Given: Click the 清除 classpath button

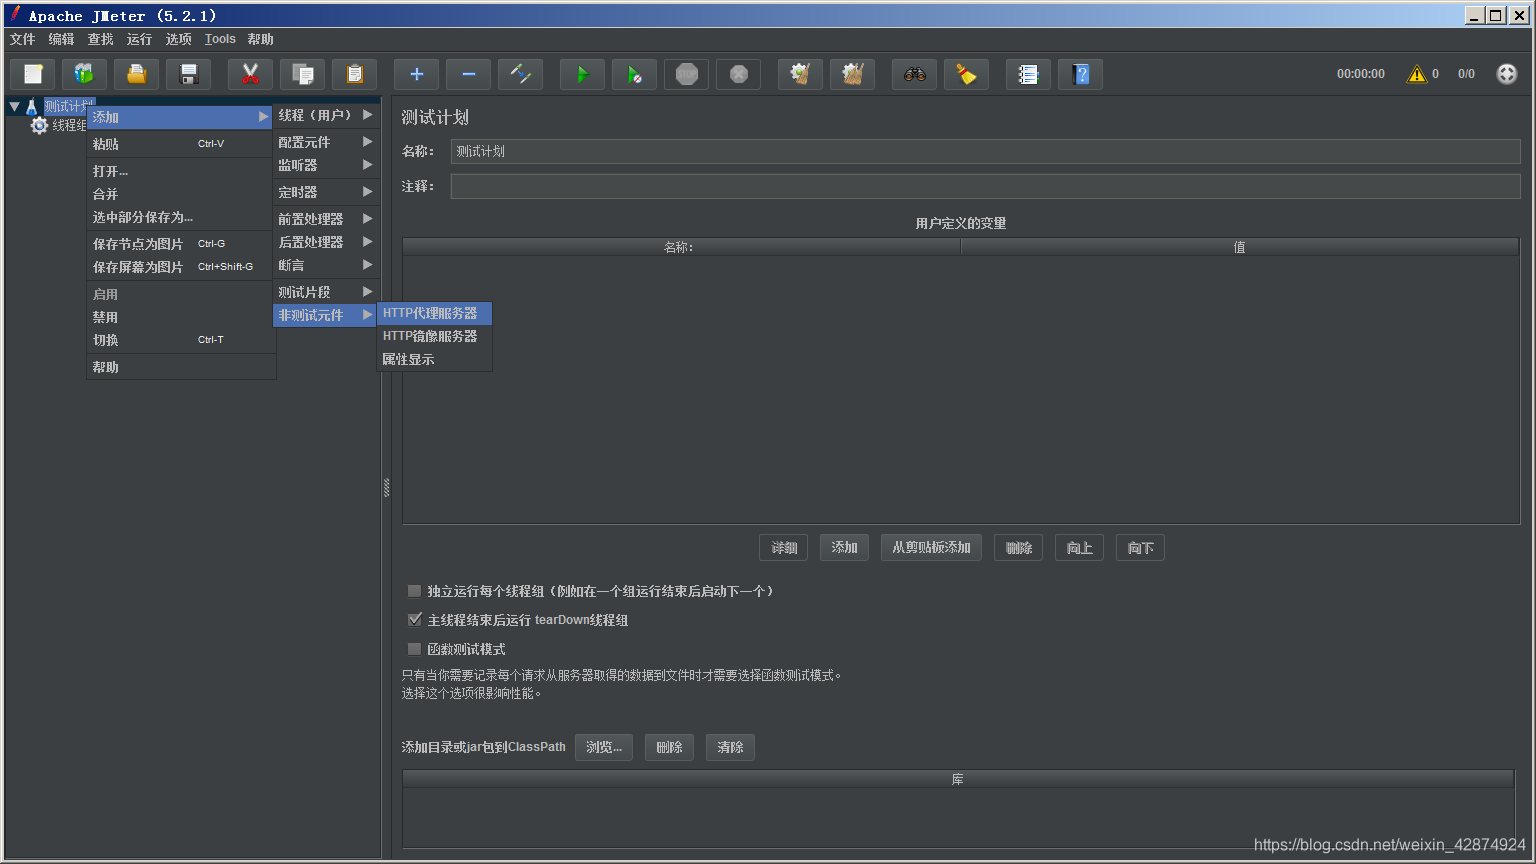Looking at the screenshot, I should 730,747.
